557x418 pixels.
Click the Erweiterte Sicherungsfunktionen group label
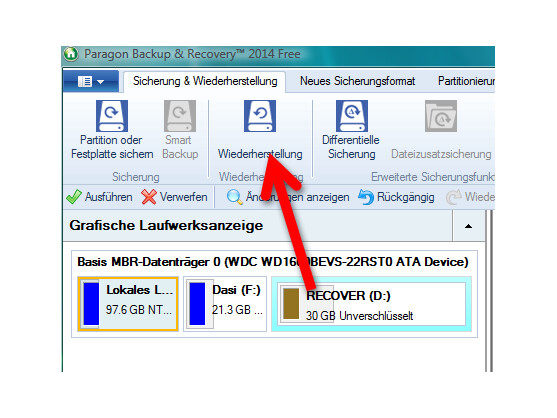coord(432,177)
